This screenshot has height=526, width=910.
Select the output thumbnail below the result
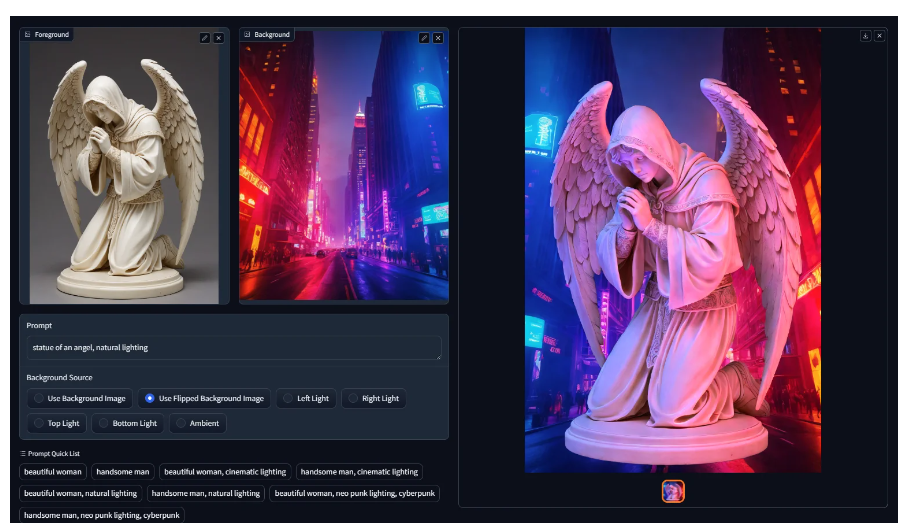pyautogui.click(x=672, y=491)
